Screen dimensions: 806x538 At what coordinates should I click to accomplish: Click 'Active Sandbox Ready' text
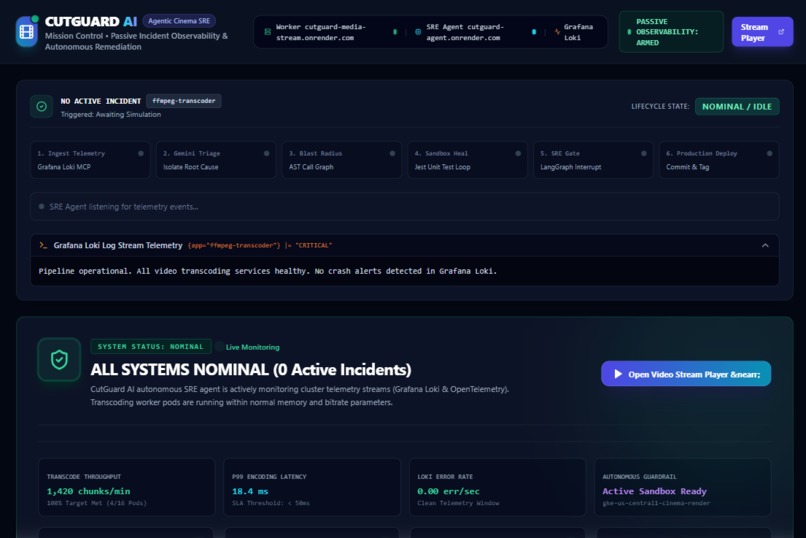(x=654, y=491)
